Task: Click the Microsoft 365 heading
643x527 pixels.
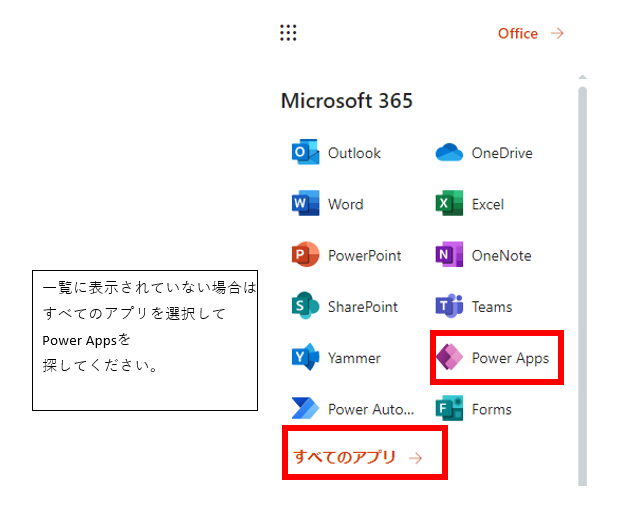Action: (x=347, y=100)
